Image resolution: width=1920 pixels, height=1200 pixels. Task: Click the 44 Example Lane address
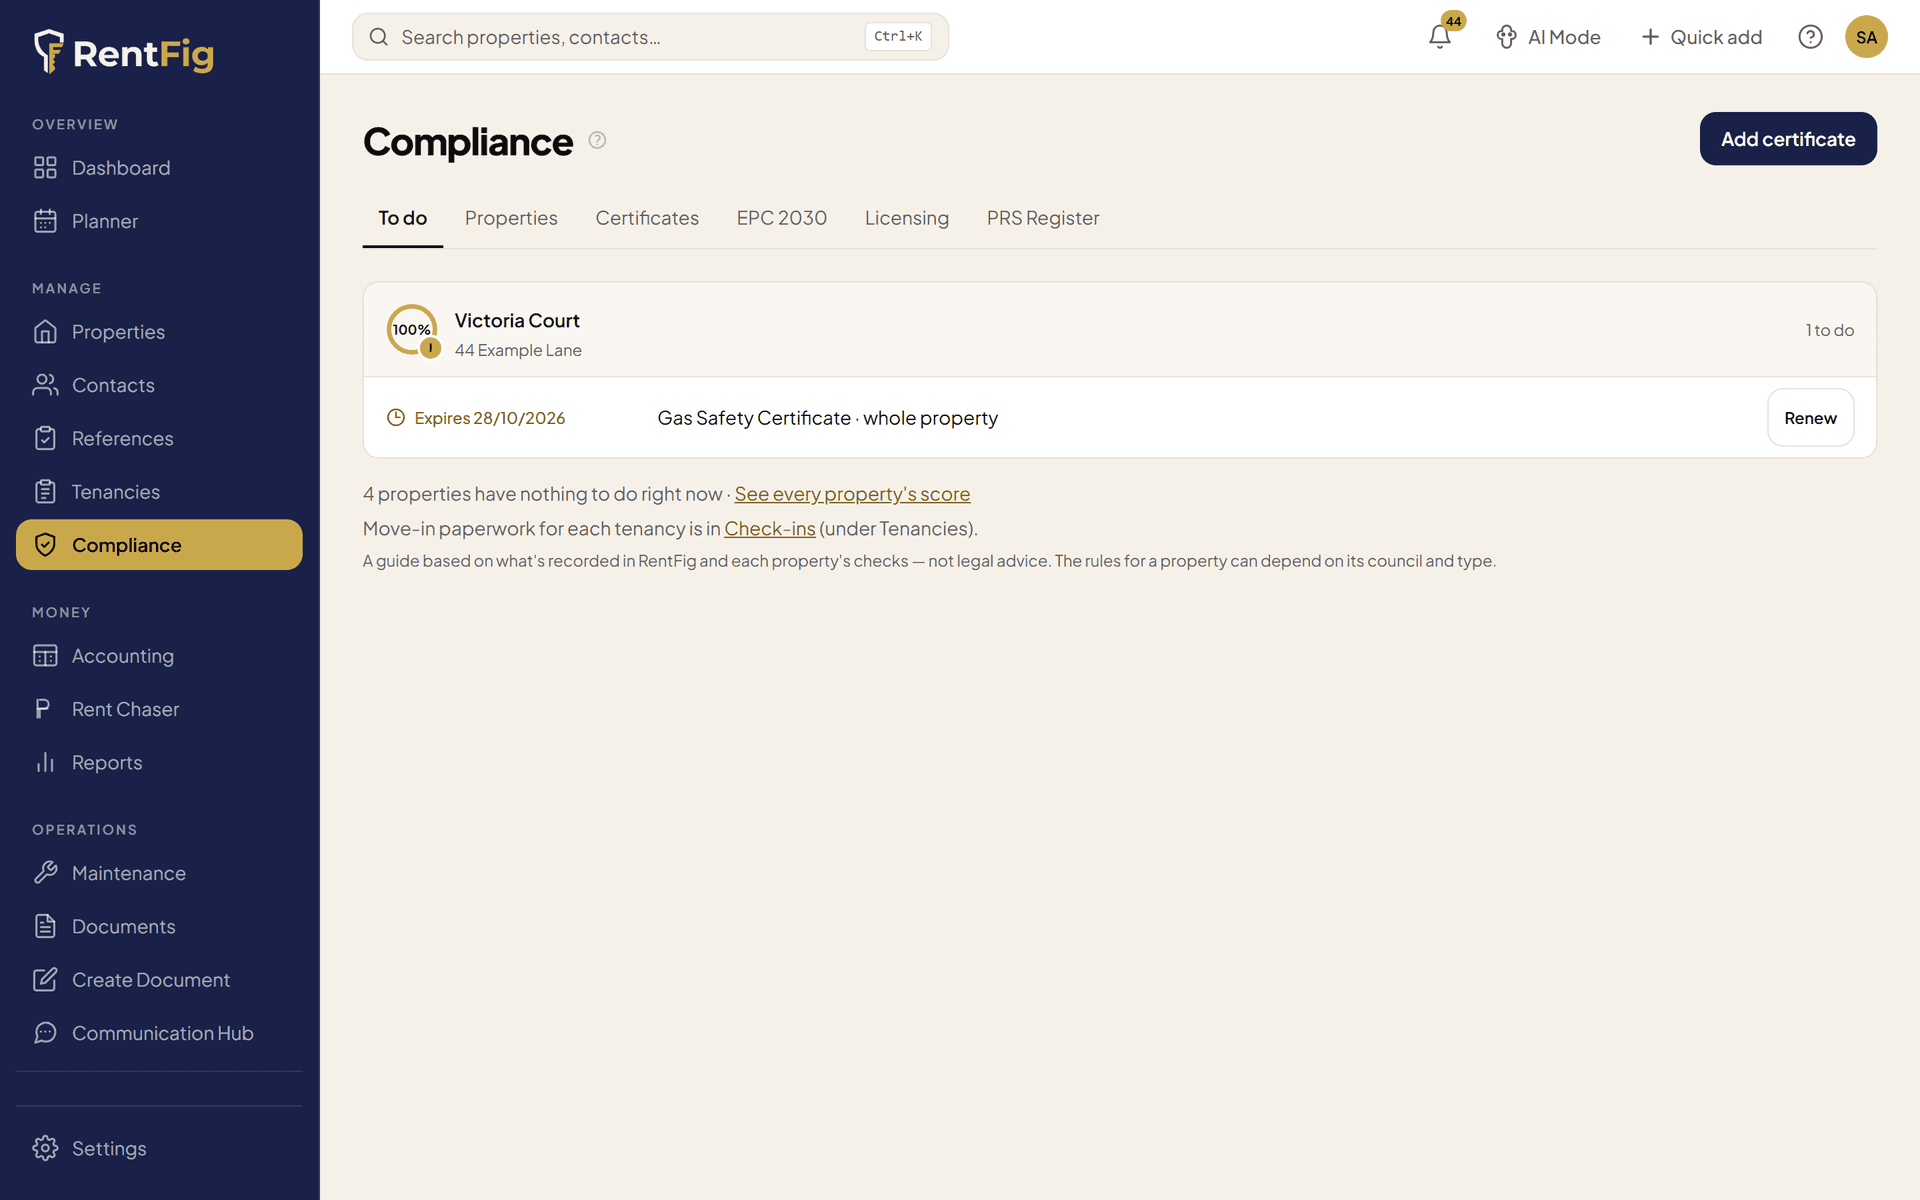pyautogui.click(x=518, y=350)
